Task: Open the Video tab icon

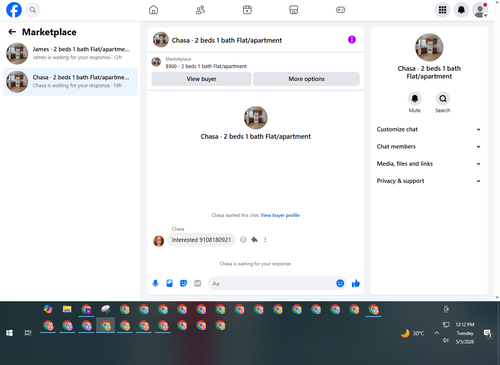Action: 247,10
